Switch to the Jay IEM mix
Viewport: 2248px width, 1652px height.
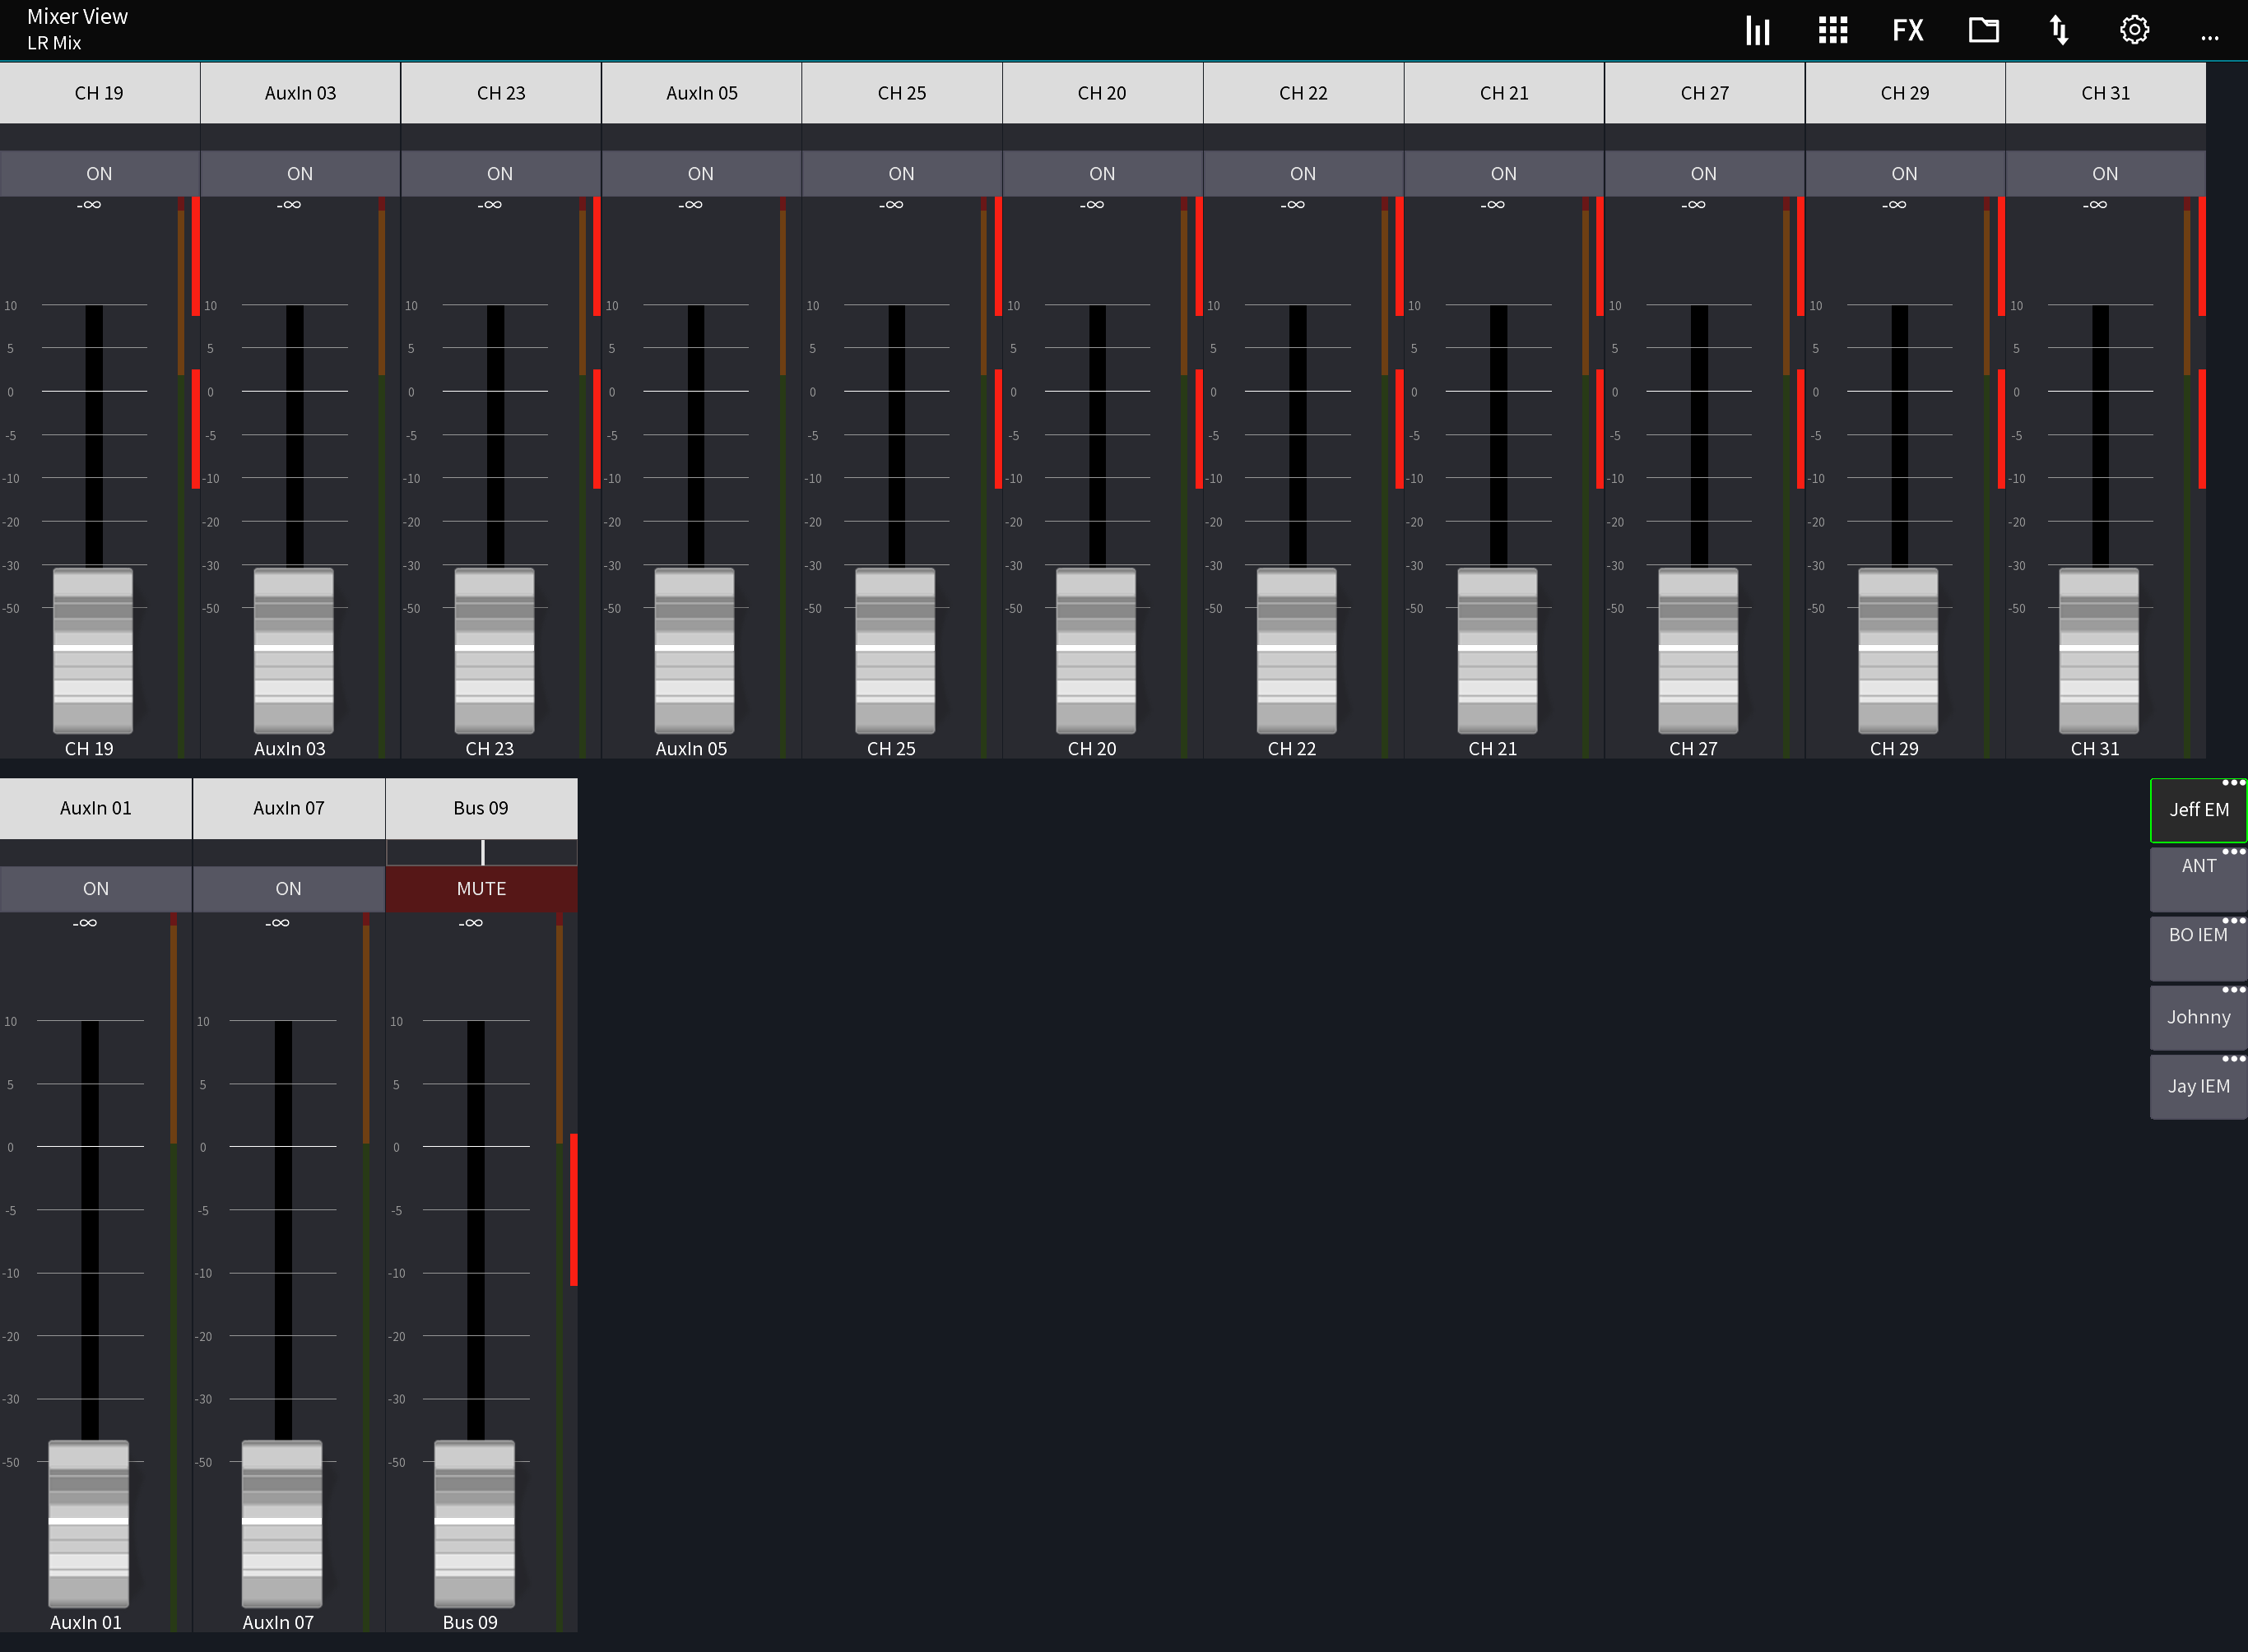2198,1086
